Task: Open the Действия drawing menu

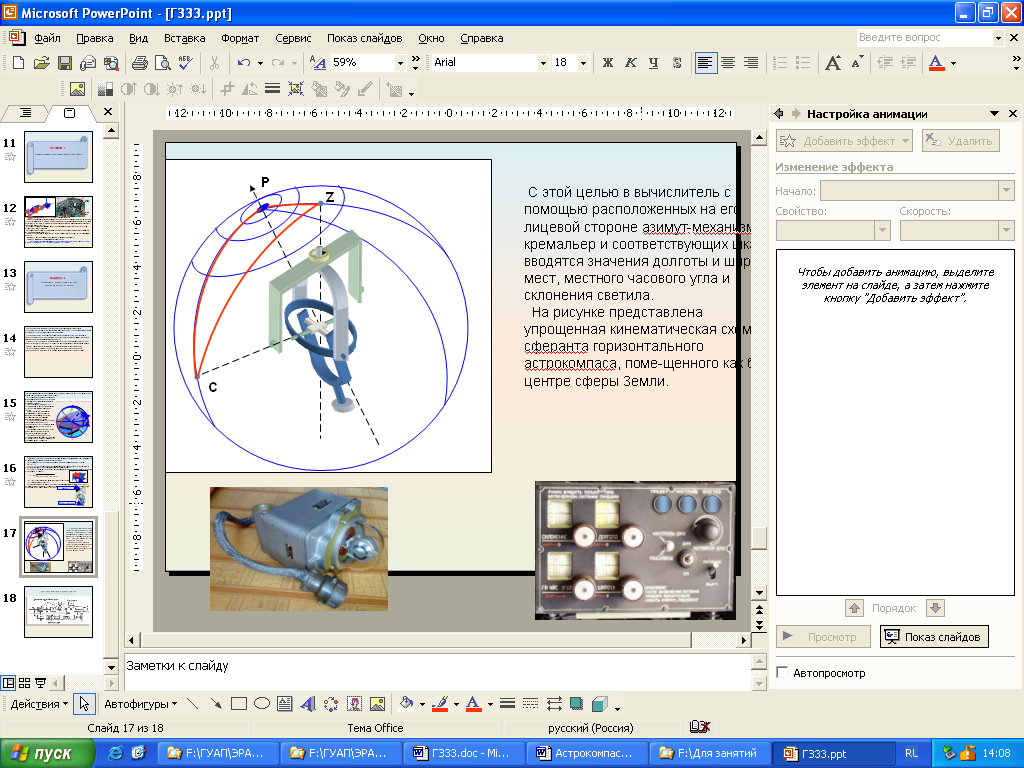Action: 39,704
